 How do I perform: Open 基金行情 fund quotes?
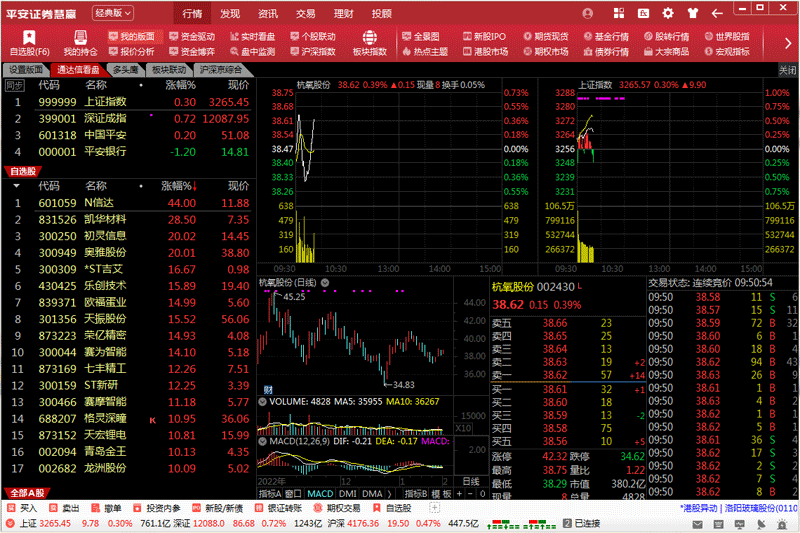606,36
